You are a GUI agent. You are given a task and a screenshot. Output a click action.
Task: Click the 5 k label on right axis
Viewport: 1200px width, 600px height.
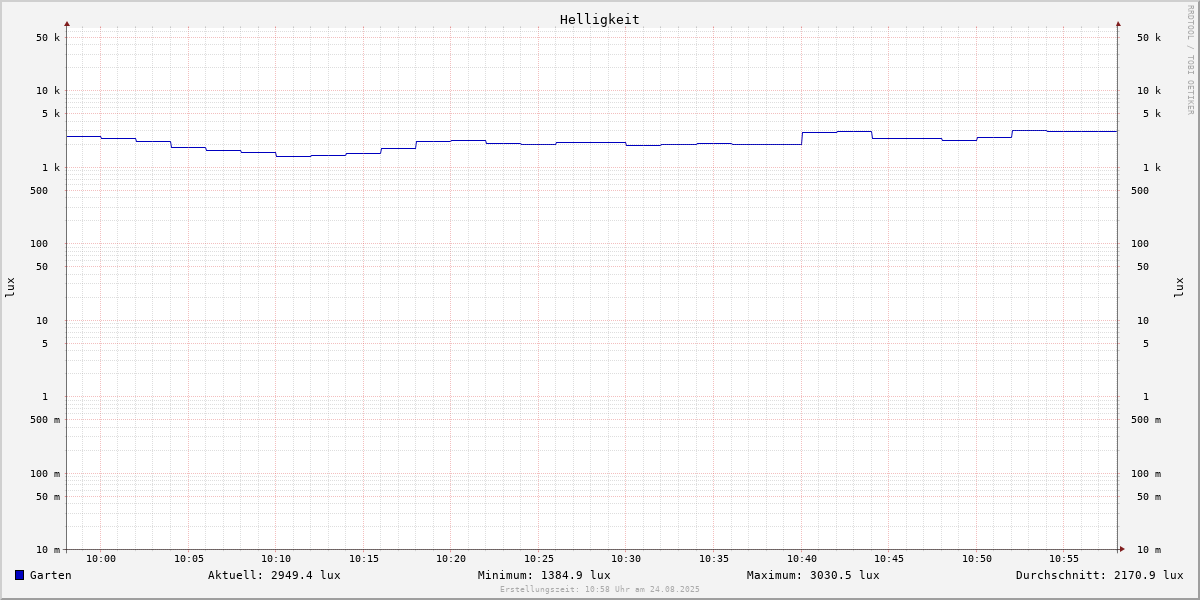pos(1152,114)
